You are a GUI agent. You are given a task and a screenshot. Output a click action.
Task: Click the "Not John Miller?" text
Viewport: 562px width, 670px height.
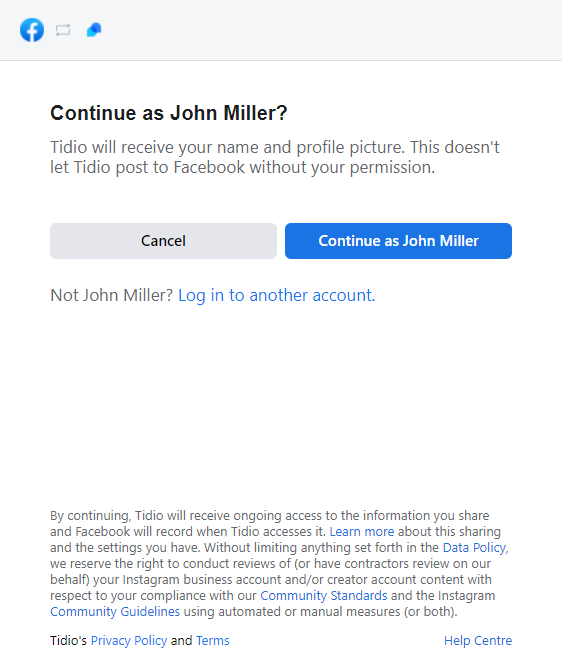coord(111,295)
